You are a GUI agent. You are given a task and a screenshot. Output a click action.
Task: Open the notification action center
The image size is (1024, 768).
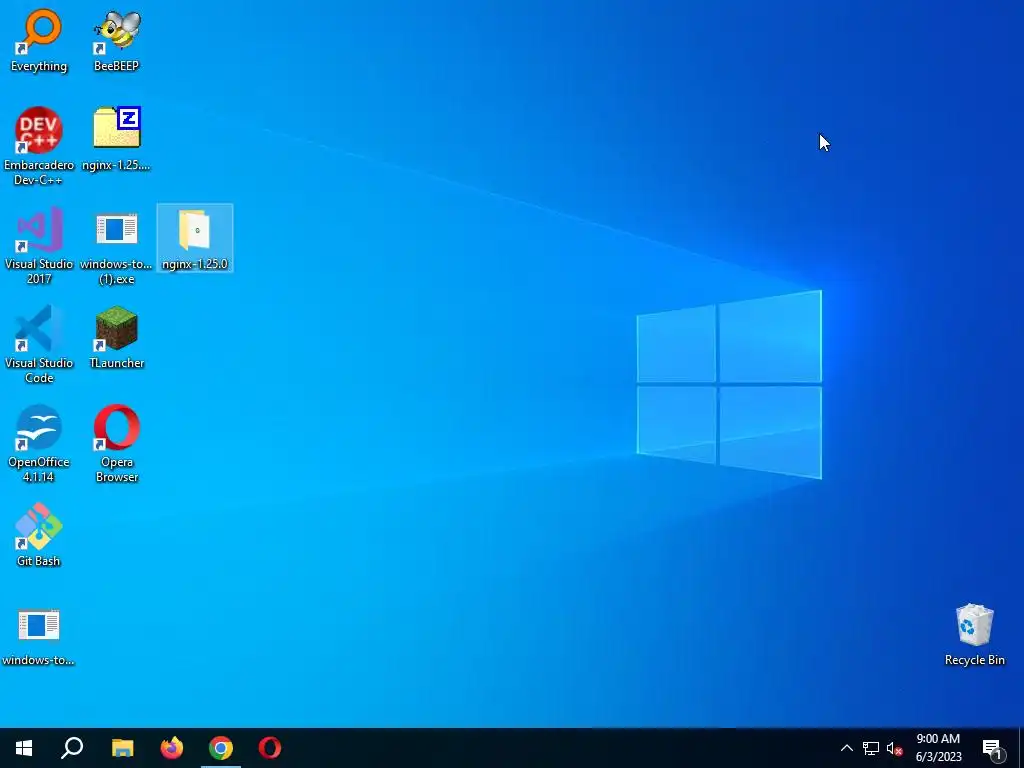tap(992, 749)
